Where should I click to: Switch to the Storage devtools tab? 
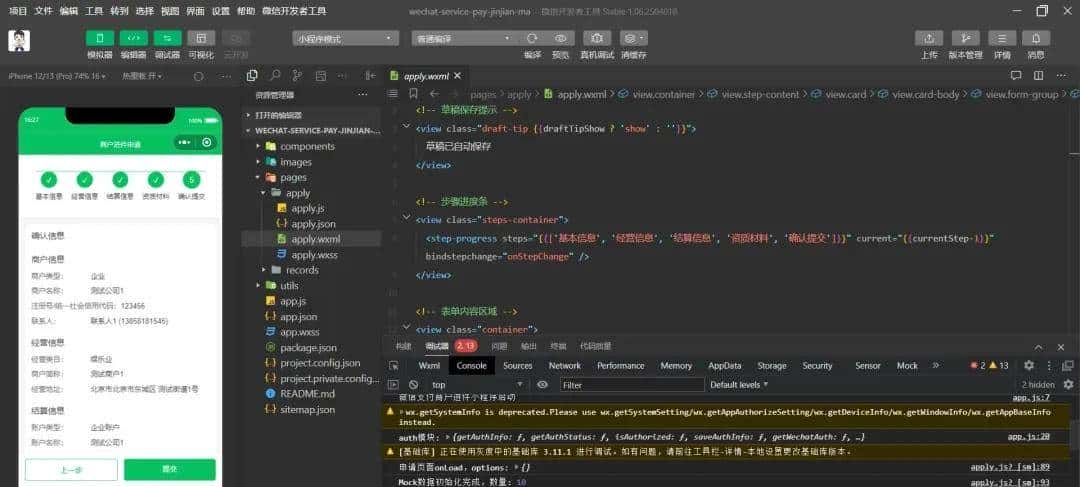771,366
